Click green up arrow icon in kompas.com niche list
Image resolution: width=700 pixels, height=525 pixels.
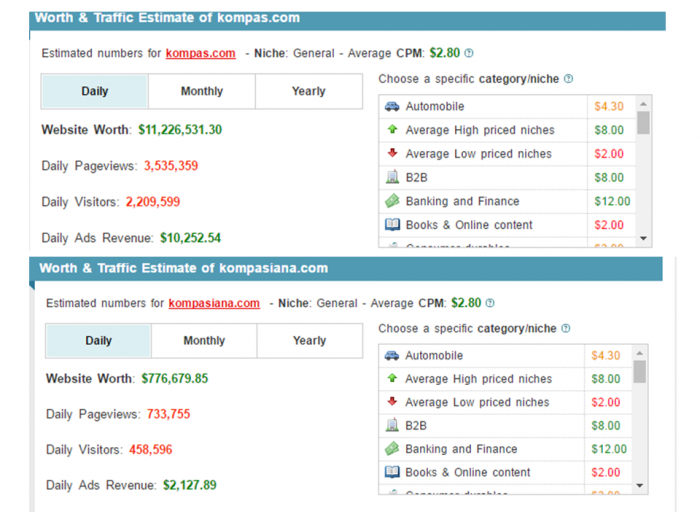tap(392, 129)
